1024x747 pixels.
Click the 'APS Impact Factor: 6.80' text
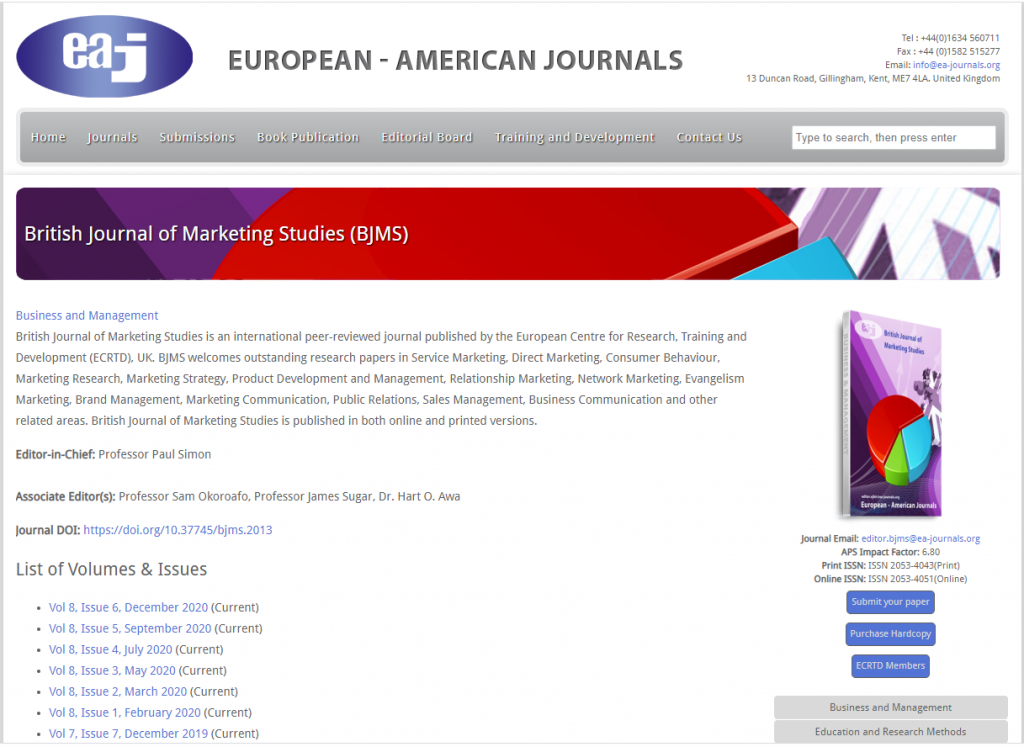point(890,552)
